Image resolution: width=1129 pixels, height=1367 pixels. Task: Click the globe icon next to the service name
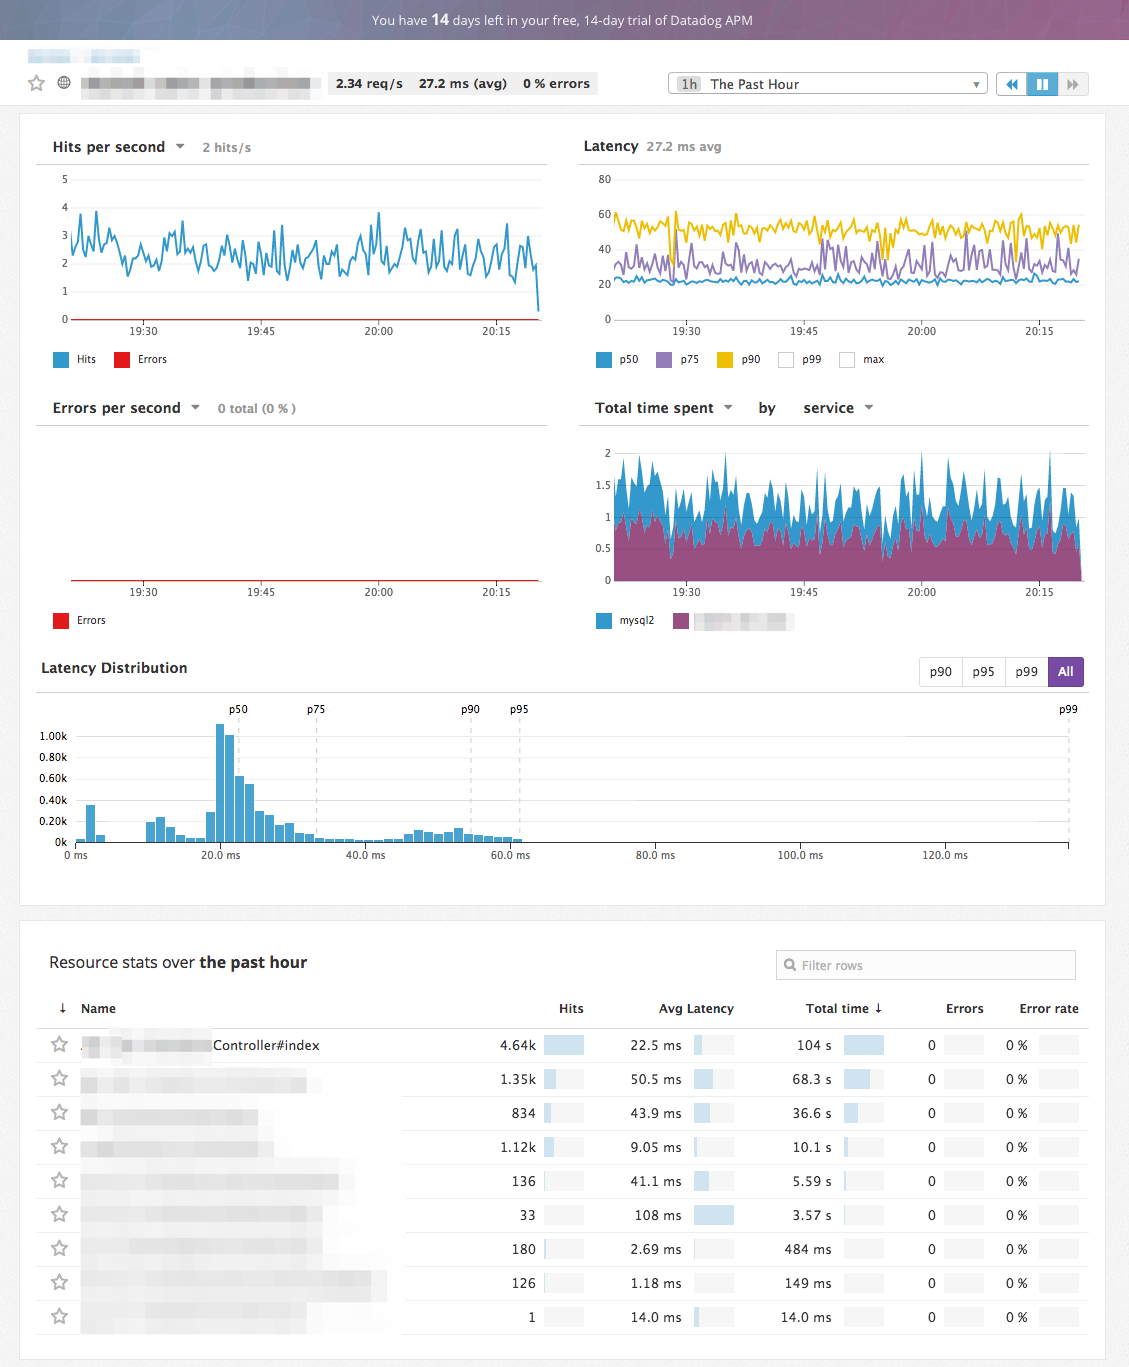point(63,83)
